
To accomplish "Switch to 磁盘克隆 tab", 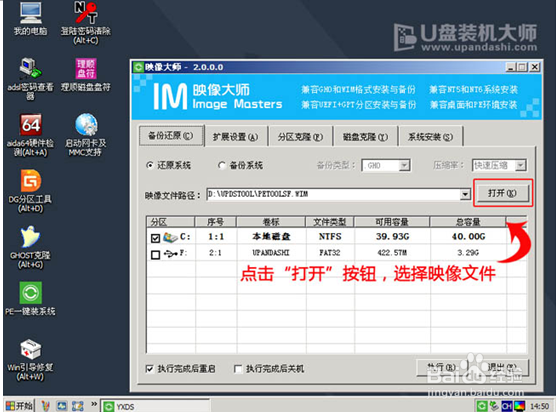I will [x=365, y=137].
